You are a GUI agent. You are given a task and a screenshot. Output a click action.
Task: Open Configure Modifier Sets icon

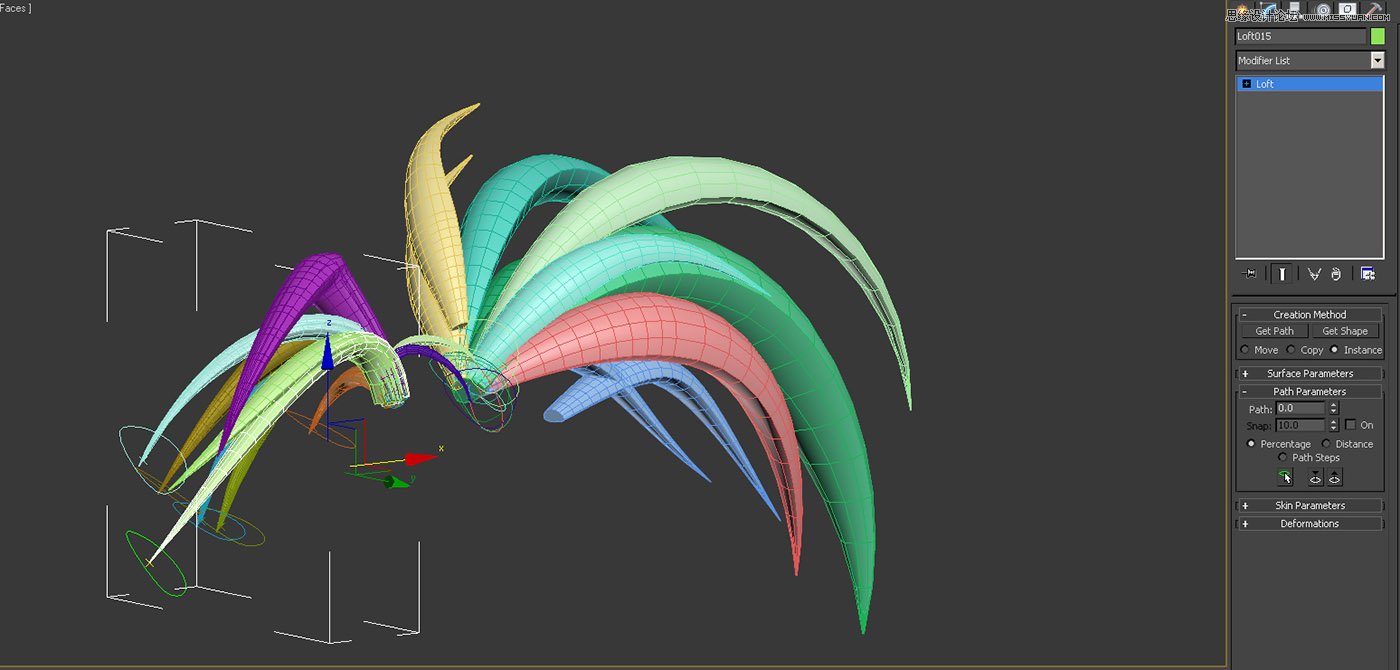coord(1368,273)
